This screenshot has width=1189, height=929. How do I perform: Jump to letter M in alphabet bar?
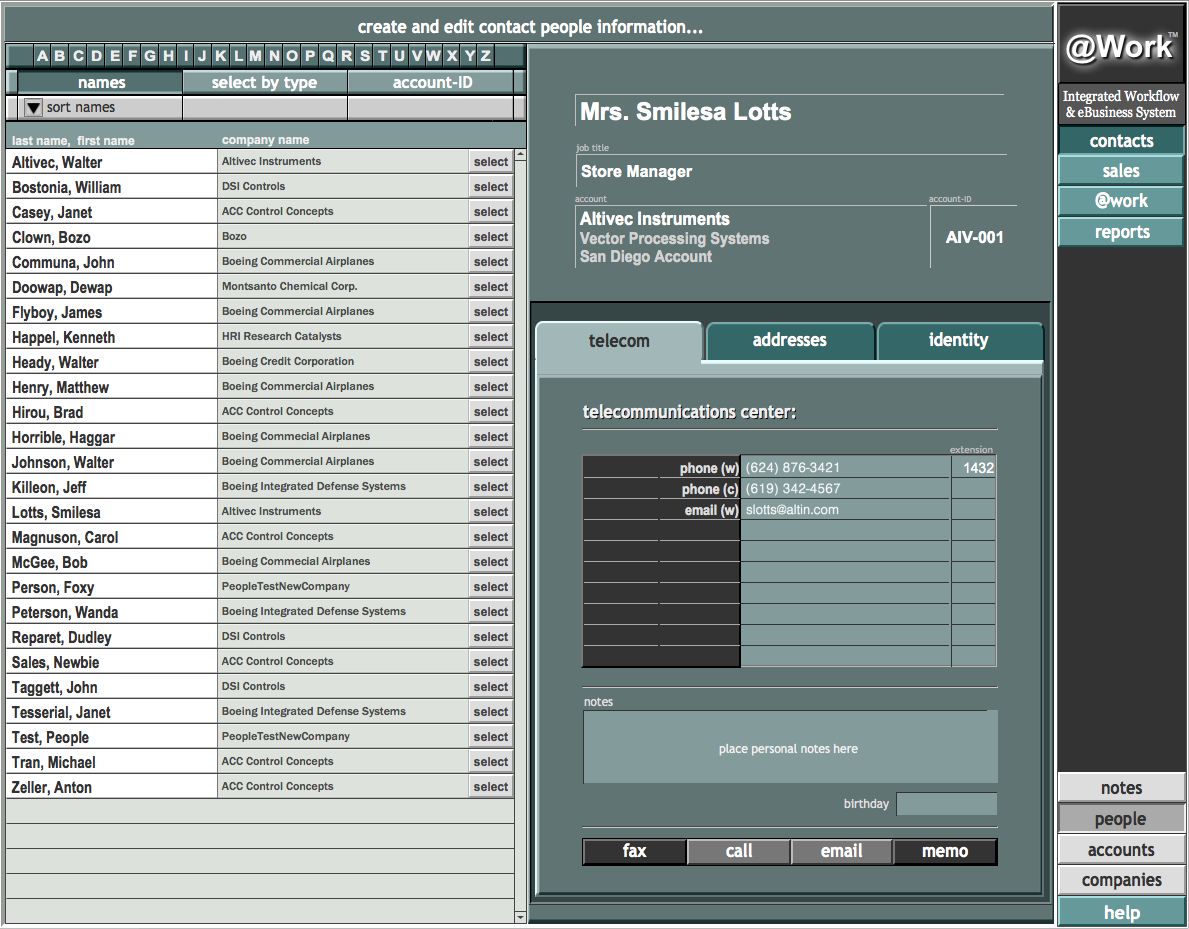[256, 56]
